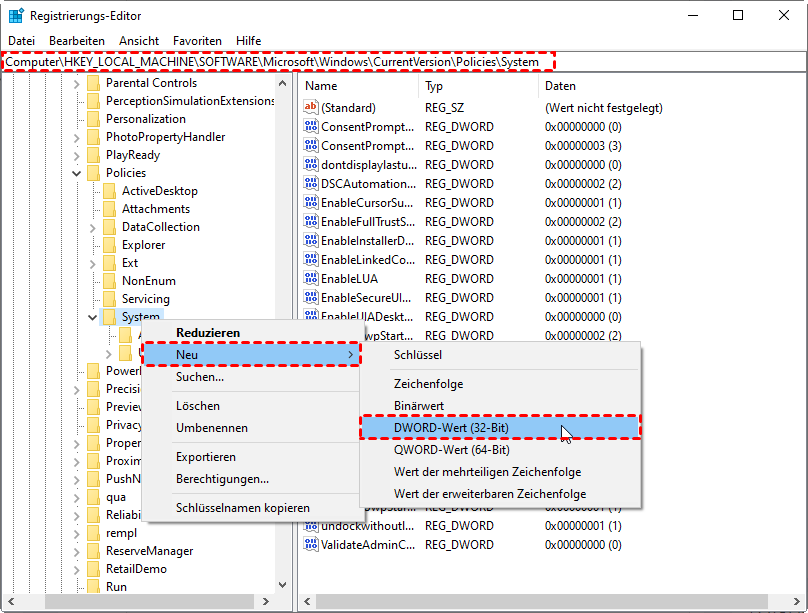Open the Favoriten menu
The image size is (808, 613).
pos(197,41)
